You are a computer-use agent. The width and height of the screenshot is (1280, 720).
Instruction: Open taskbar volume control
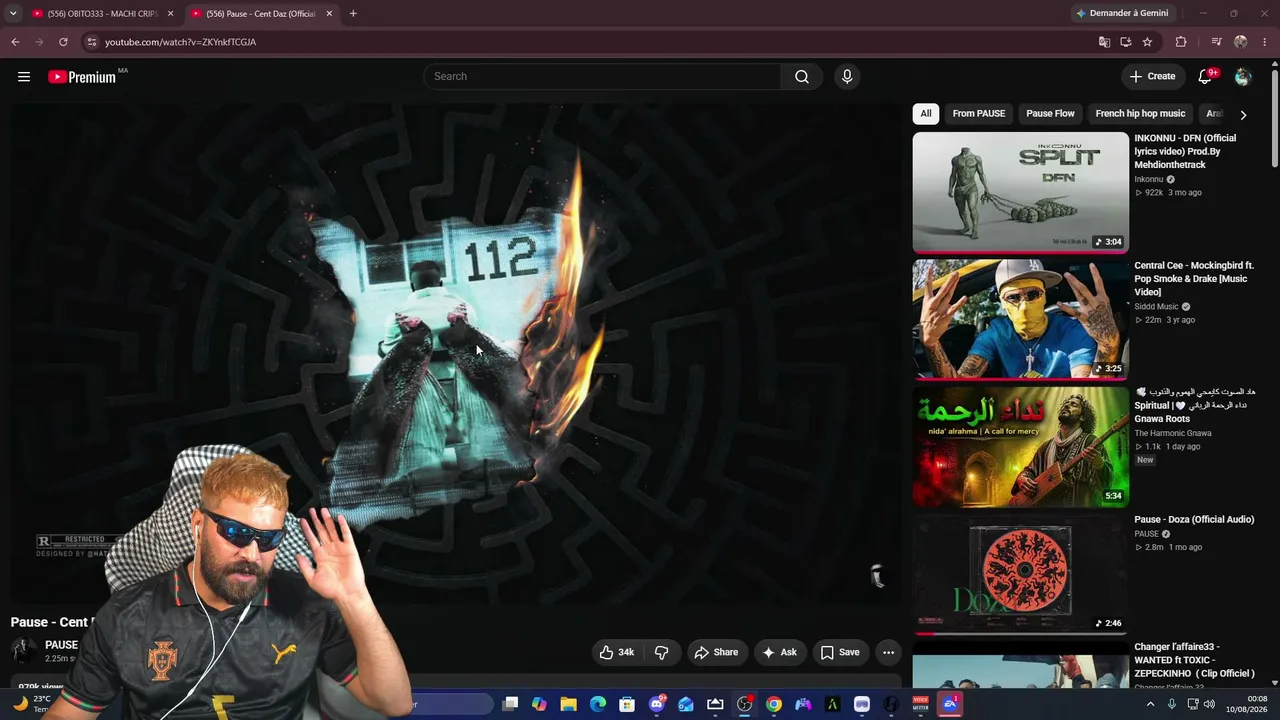point(1208,704)
